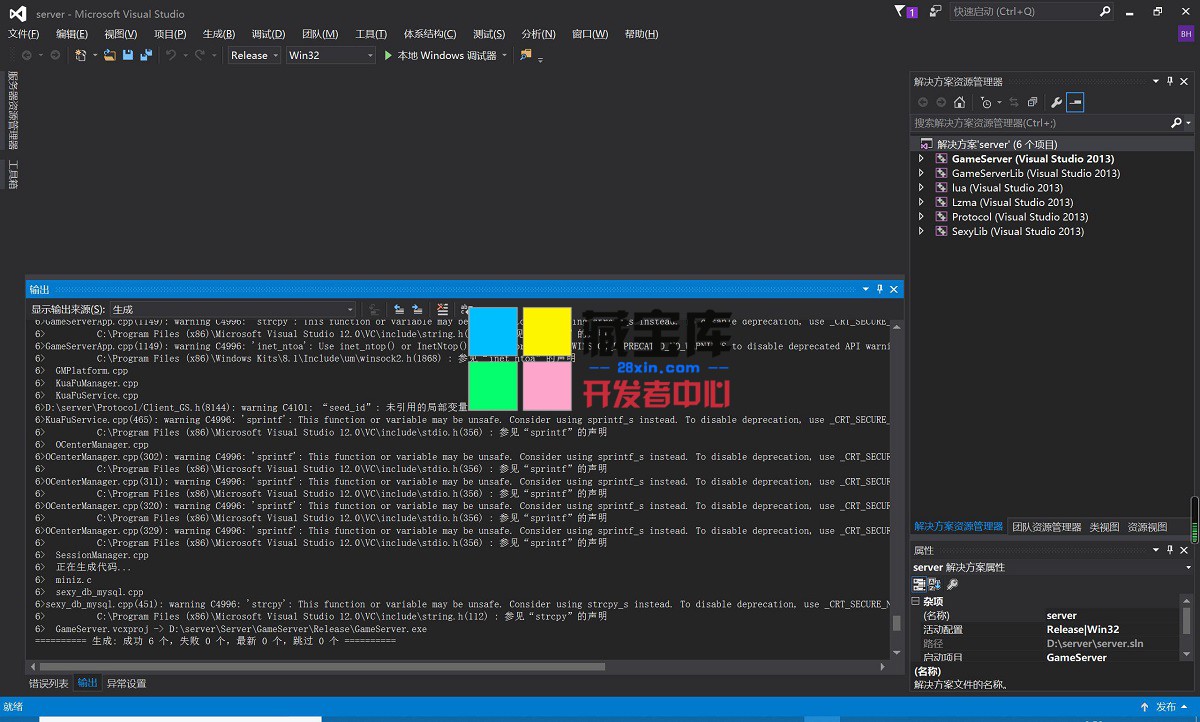Viewport: 1200px width, 722px height.
Task: Click the 发布 publish button in status bar
Action: tap(1166, 707)
